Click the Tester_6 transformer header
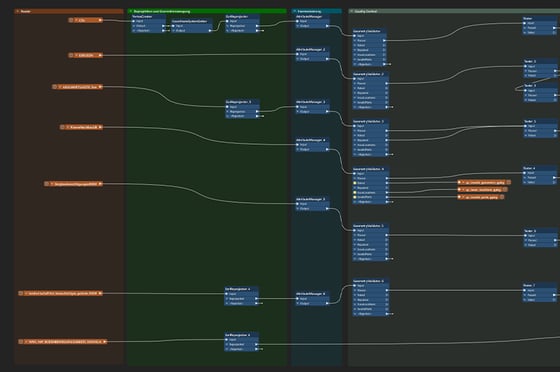Image resolution: width=560 pixels, height=372 pixels. point(540,231)
